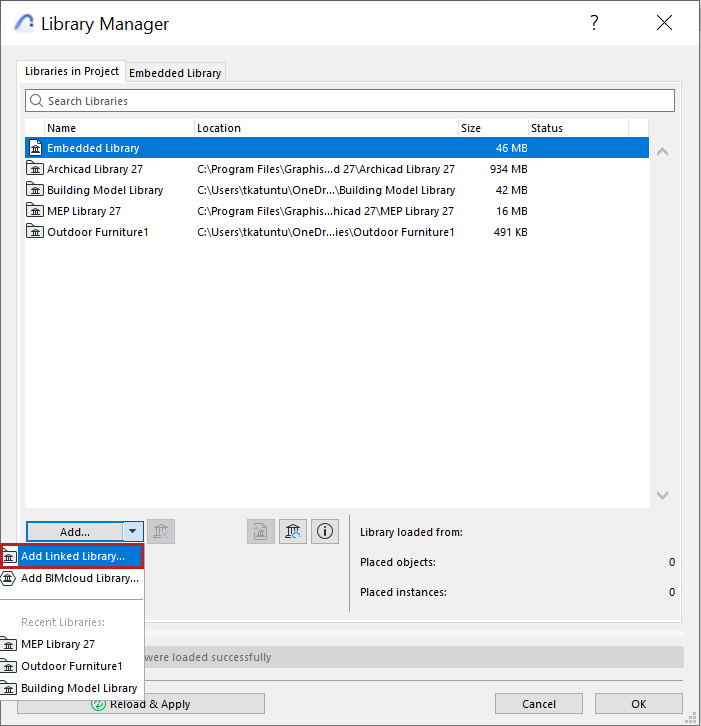Open the Add button dropdown arrow

coord(133,531)
